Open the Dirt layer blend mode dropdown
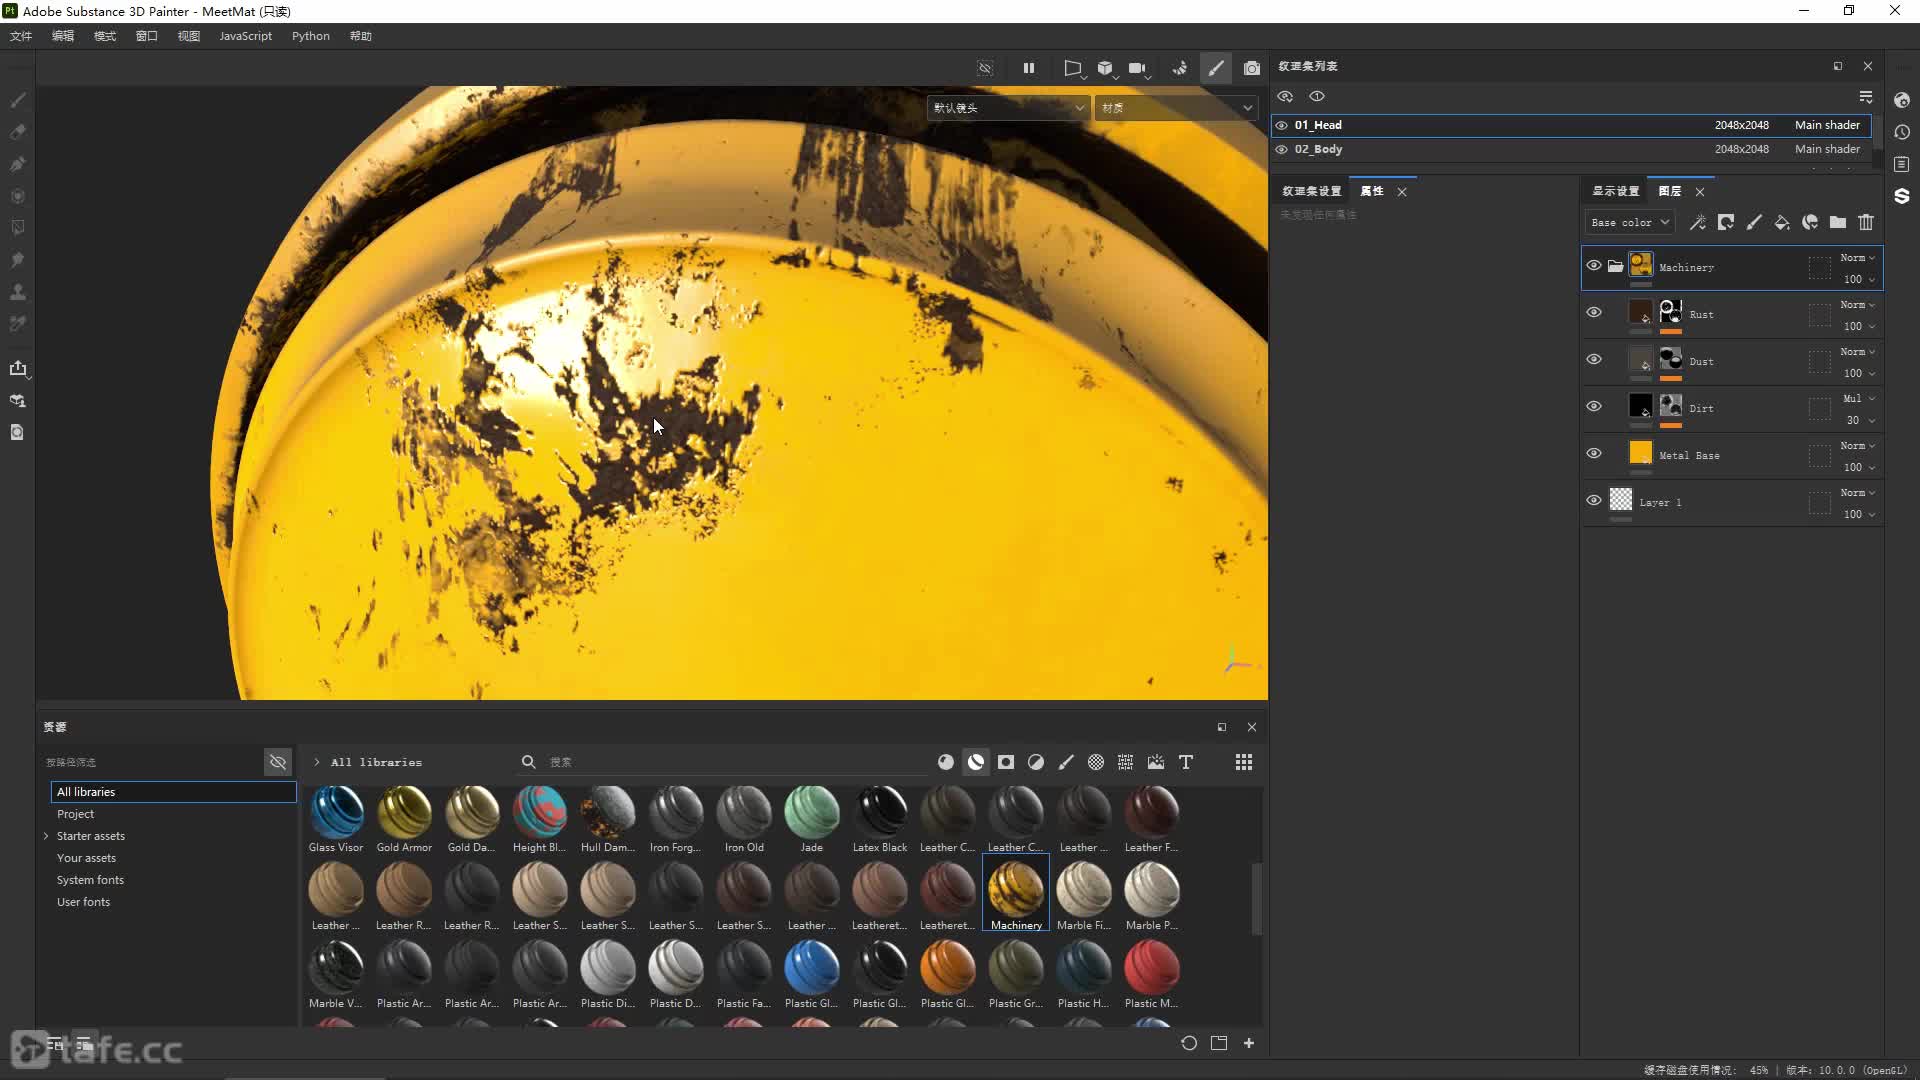The width and height of the screenshot is (1920, 1080). click(x=1858, y=398)
